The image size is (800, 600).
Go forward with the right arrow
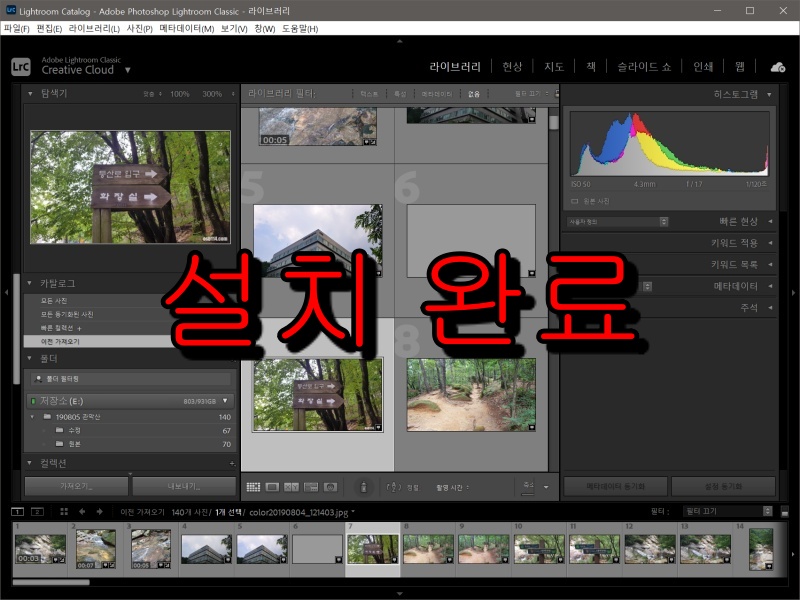click(x=99, y=511)
